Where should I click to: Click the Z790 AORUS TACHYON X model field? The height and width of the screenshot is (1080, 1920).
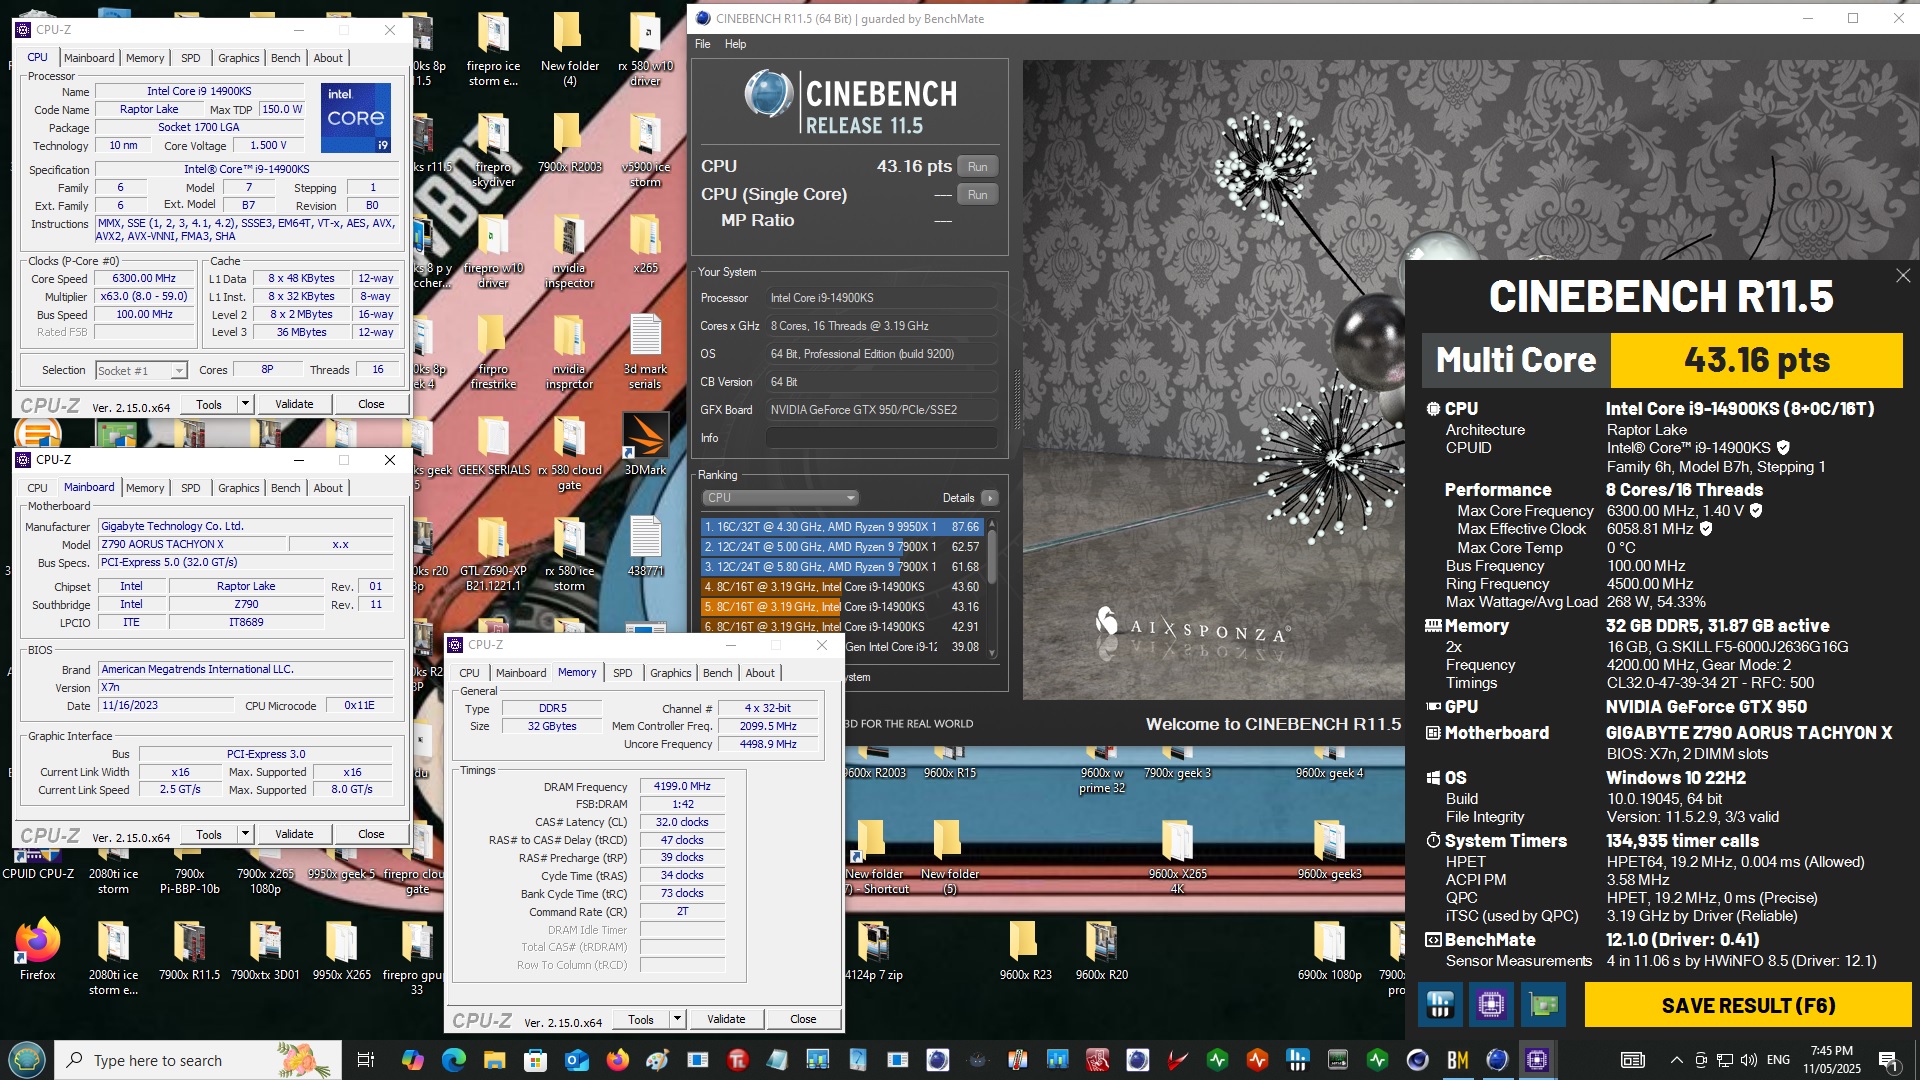(x=192, y=544)
